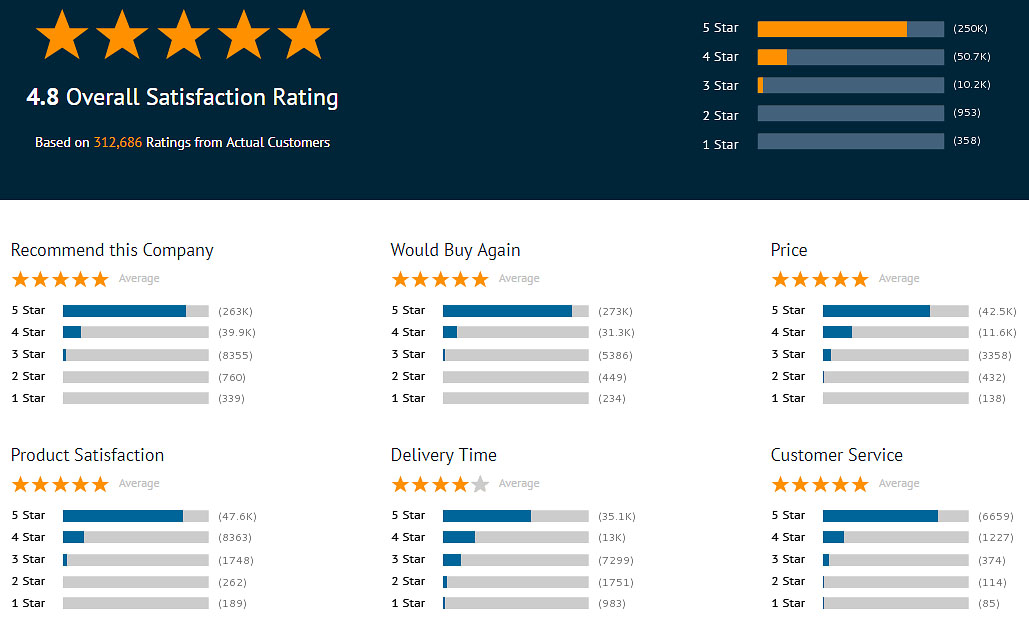
Task: Click the last star under Would Buy Again
Action: pyautogui.click(x=480, y=279)
